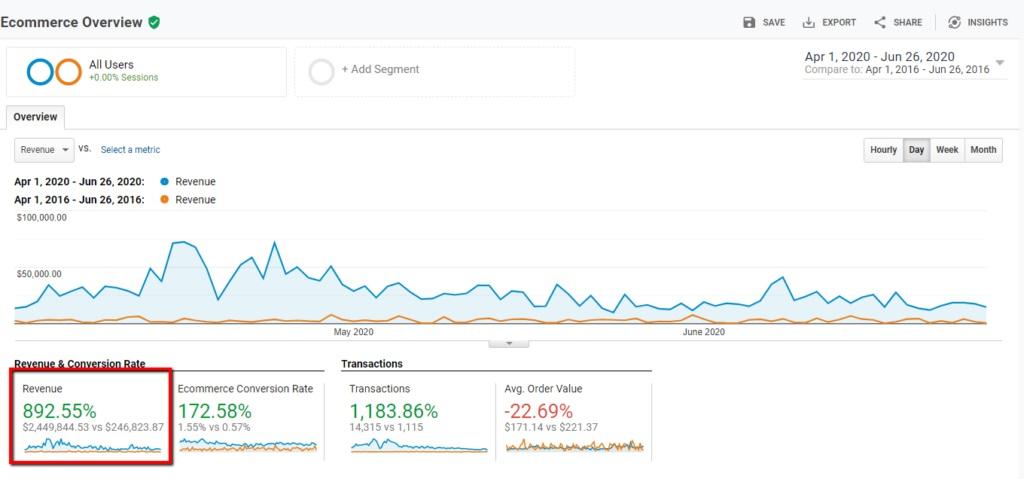Click the Export download icon

click(x=808, y=22)
